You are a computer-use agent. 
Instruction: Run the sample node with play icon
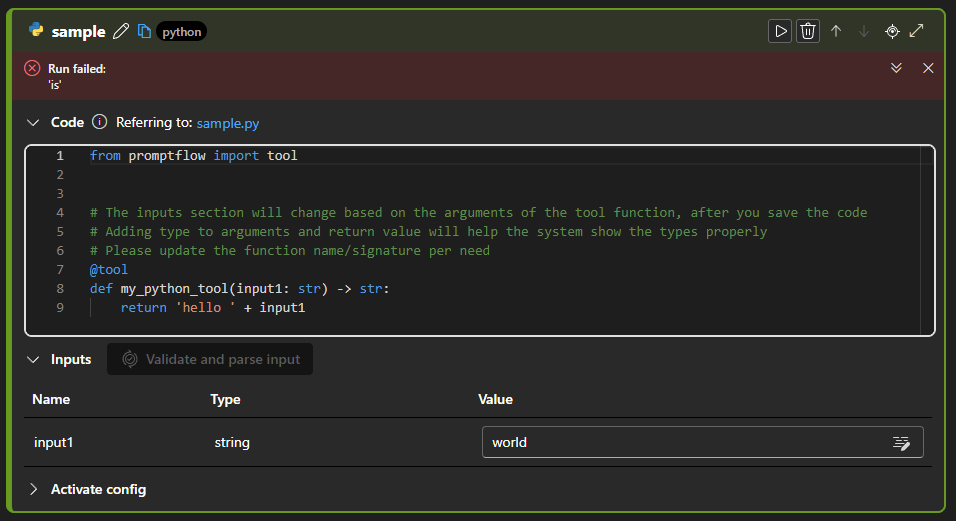[x=780, y=31]
